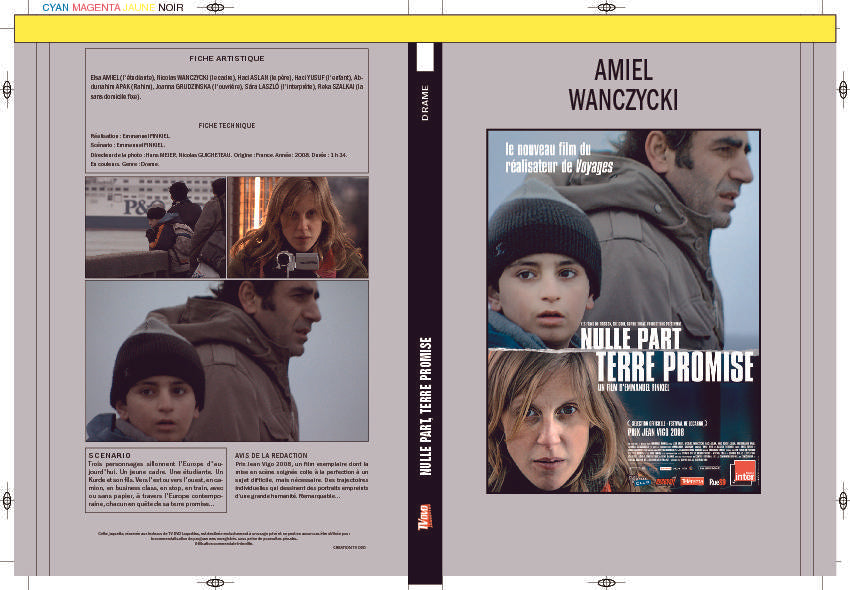Click the WANCZYCKI name on the front cover

(623, 100)
